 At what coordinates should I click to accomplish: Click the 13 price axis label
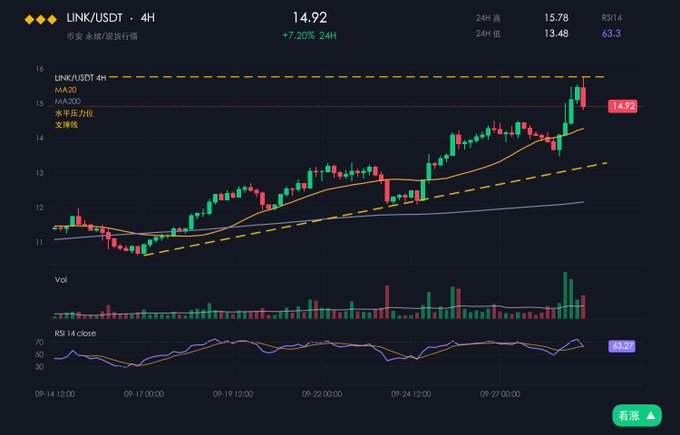coord(40,173)
